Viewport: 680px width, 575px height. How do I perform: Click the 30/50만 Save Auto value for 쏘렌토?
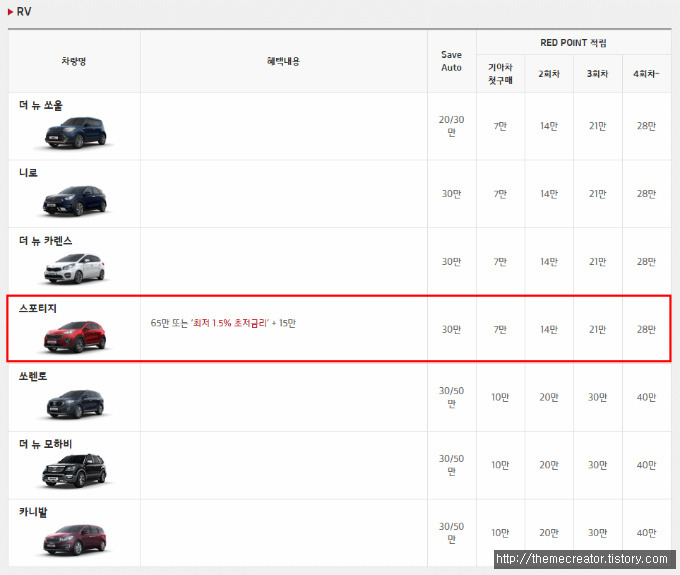[x=451, y=397]
